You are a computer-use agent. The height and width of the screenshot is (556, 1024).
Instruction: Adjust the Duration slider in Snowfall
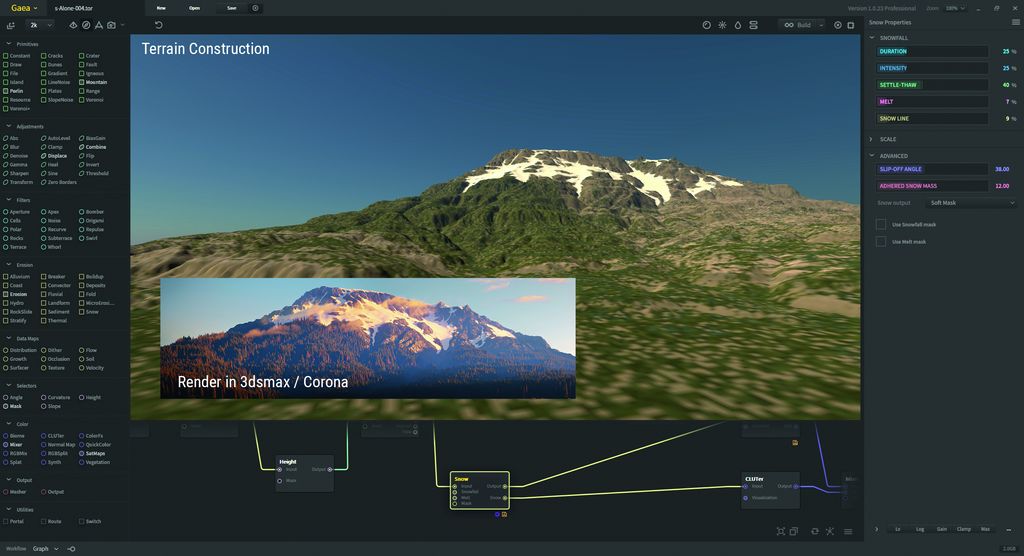pyautogui.click(x=932, y=51)
